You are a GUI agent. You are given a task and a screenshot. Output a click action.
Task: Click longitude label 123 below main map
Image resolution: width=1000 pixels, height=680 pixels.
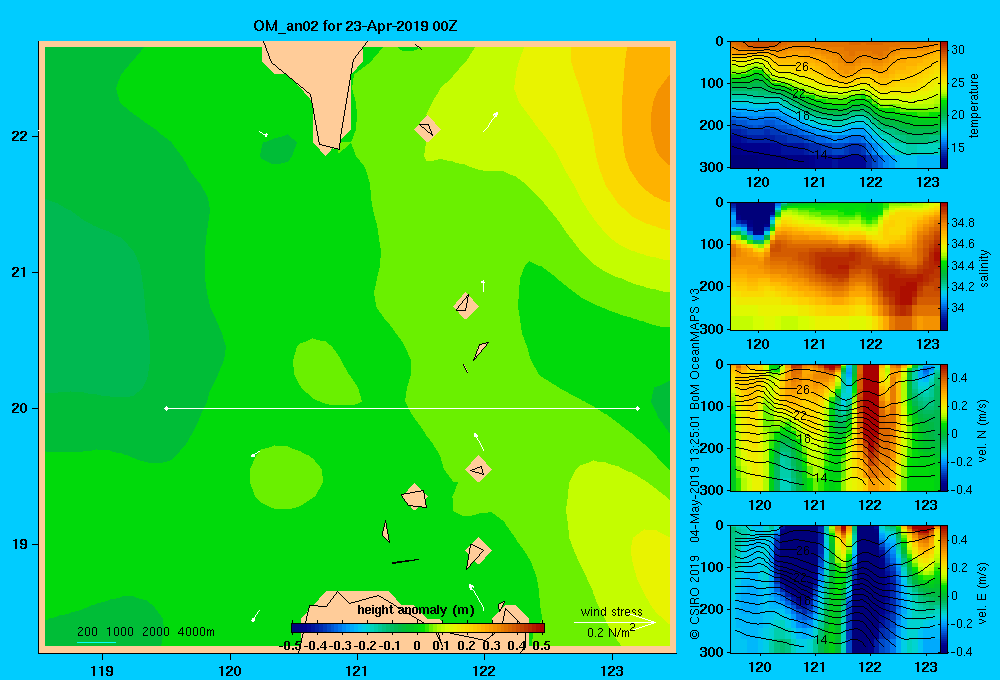tap(612, 670)
